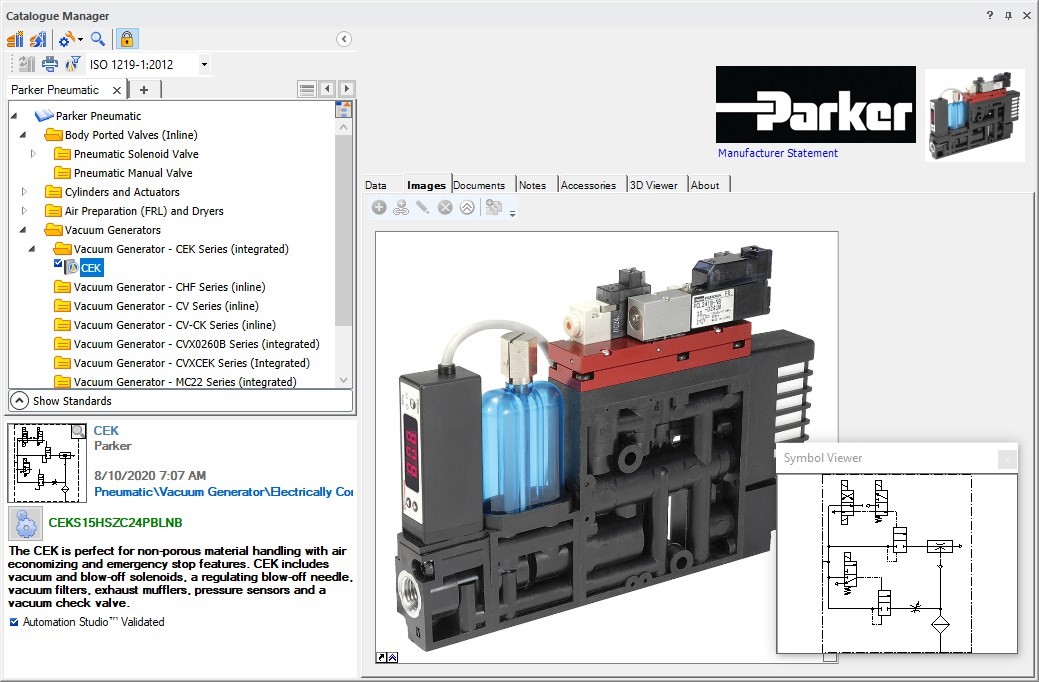
Task: Open the Documents tab
Action: pyautogui.click(x=479, y=185)
